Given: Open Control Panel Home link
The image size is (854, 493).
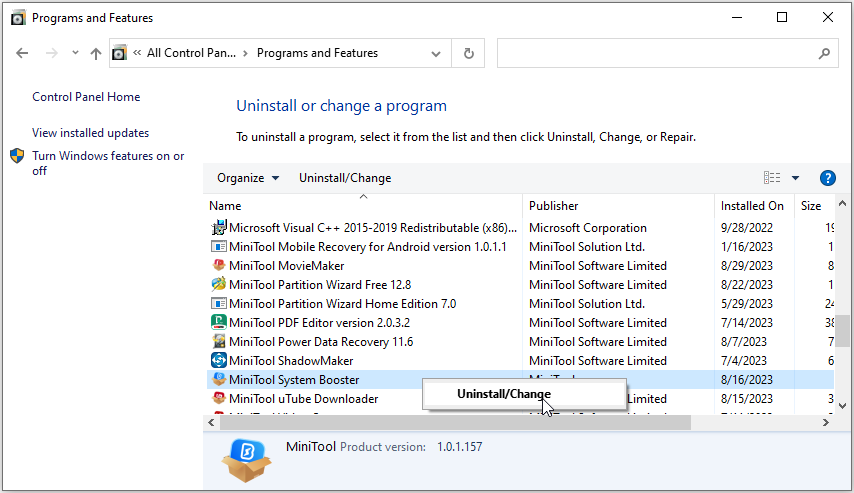Looking at the screenshot, I should (86, 97).
